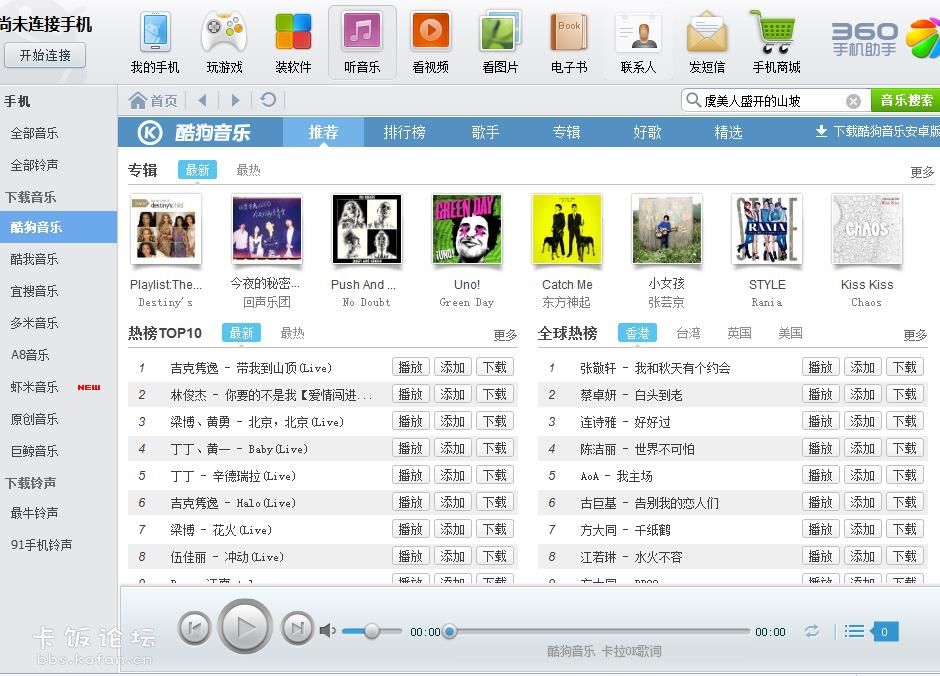940x676 pixels.
Task: Click the 开始连接 button
Action: click(45, 56)
